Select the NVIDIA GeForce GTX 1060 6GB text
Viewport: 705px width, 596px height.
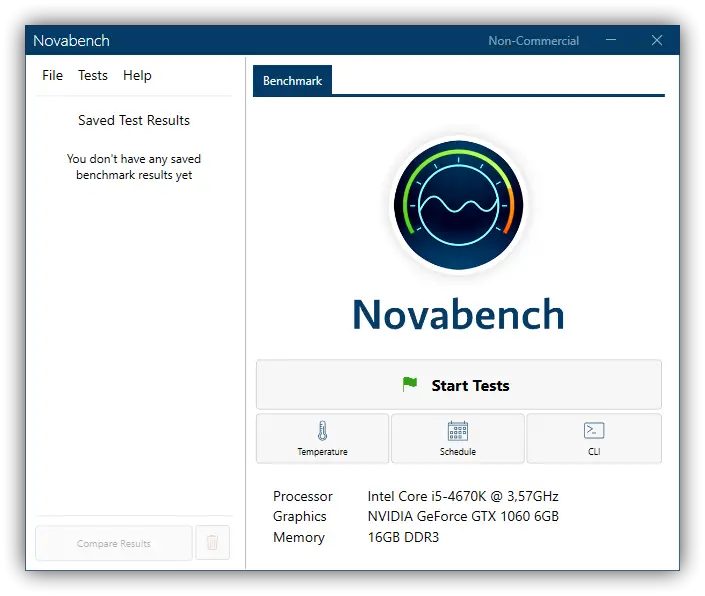[463, 516]
